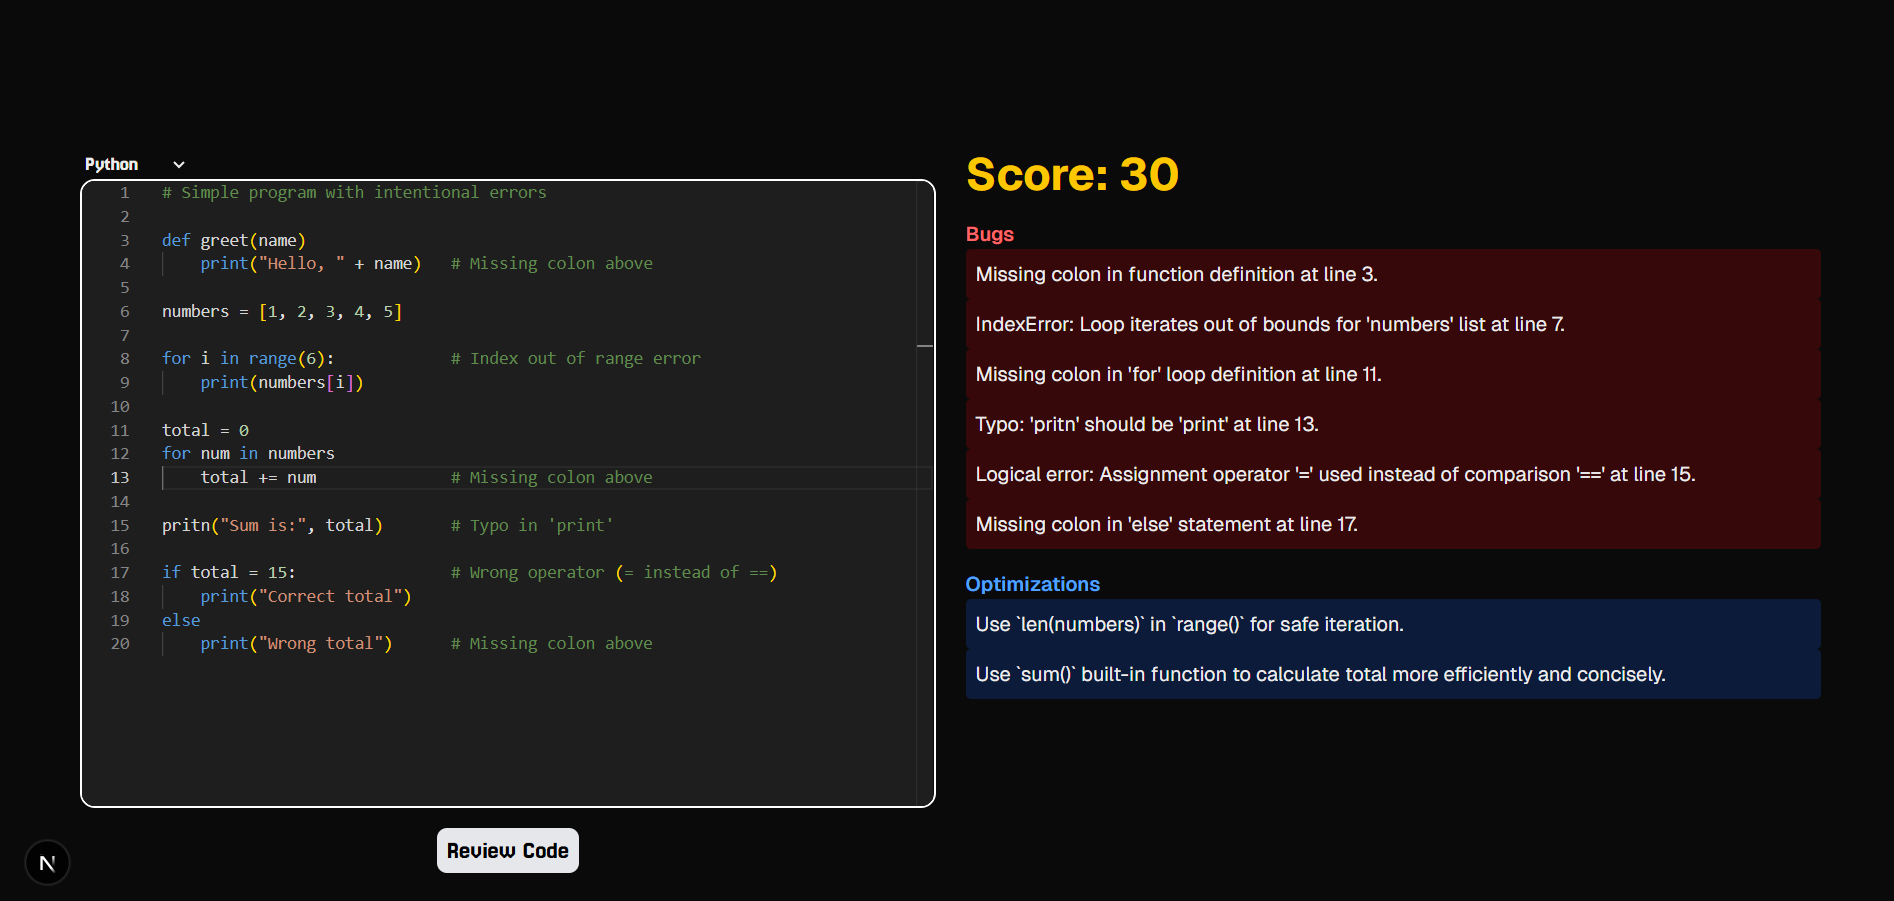
Task: Click the Optimizations section heading
Action: (x=1032, y=585)
